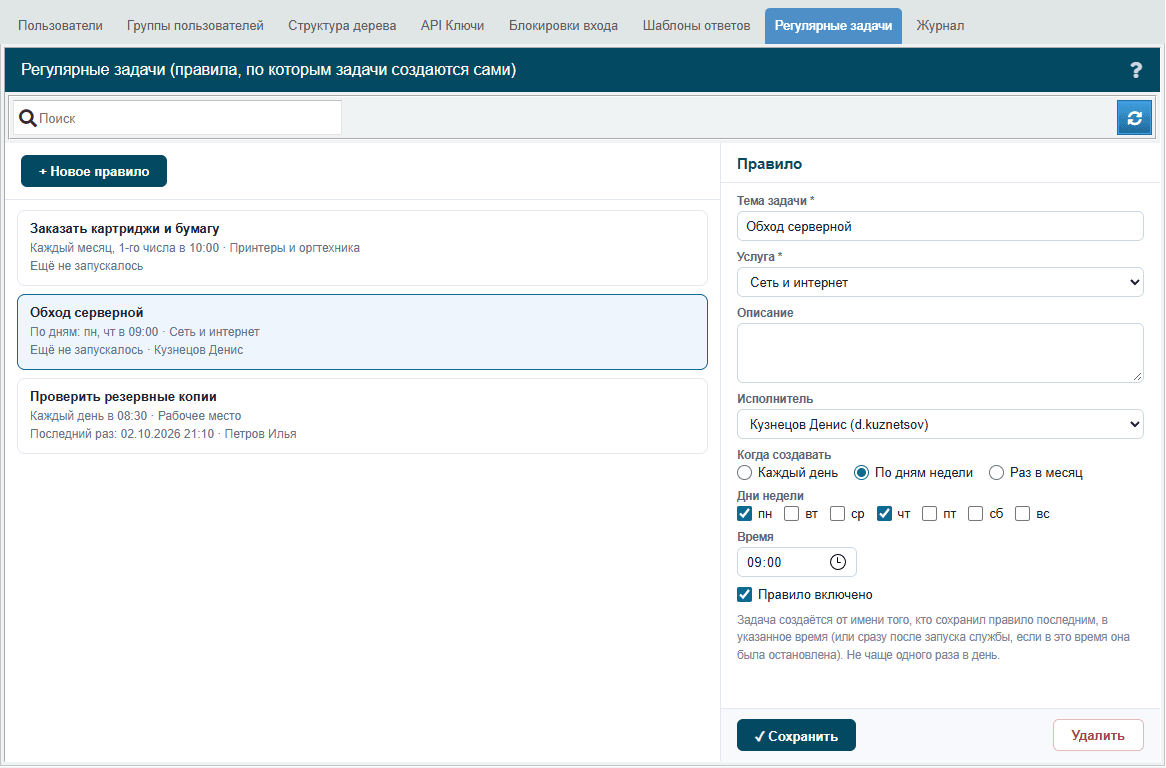
Task: Uncheck the "чт" weekday checkbox
Action: pyautogui.click(x=884, y=514)
